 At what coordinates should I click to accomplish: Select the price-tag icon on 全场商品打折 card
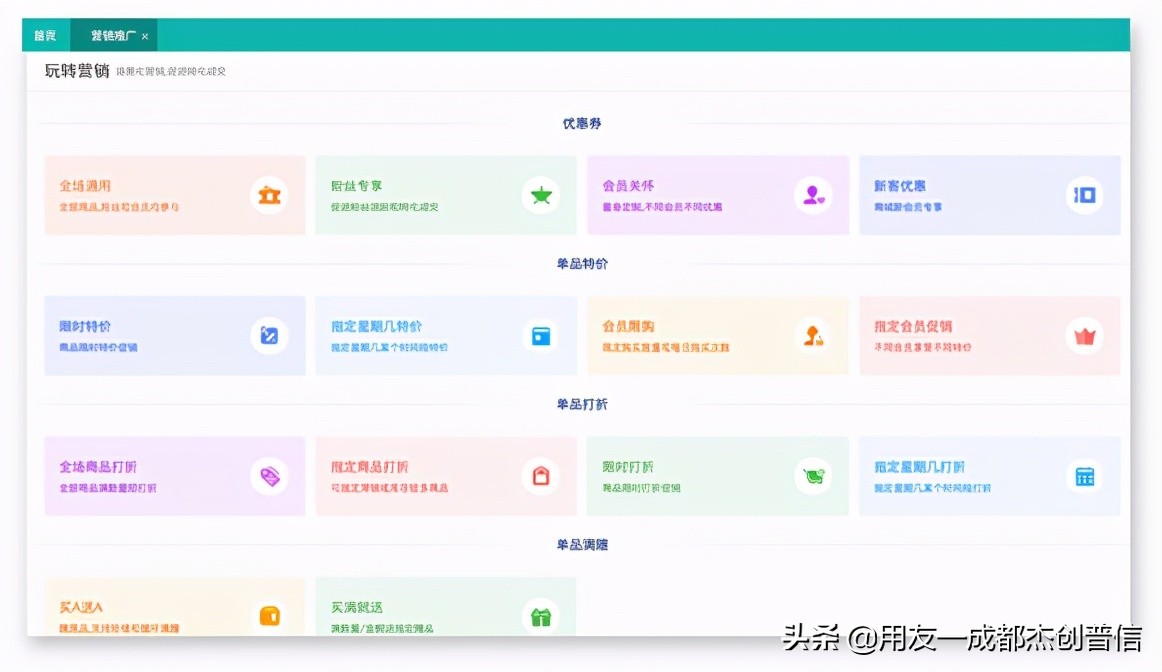click(269, 477)
